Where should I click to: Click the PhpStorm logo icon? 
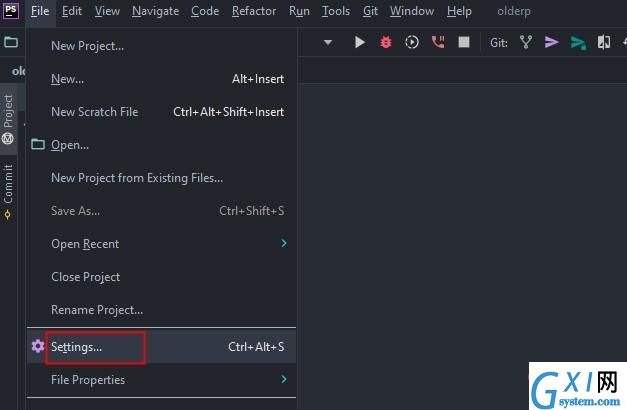10,11
